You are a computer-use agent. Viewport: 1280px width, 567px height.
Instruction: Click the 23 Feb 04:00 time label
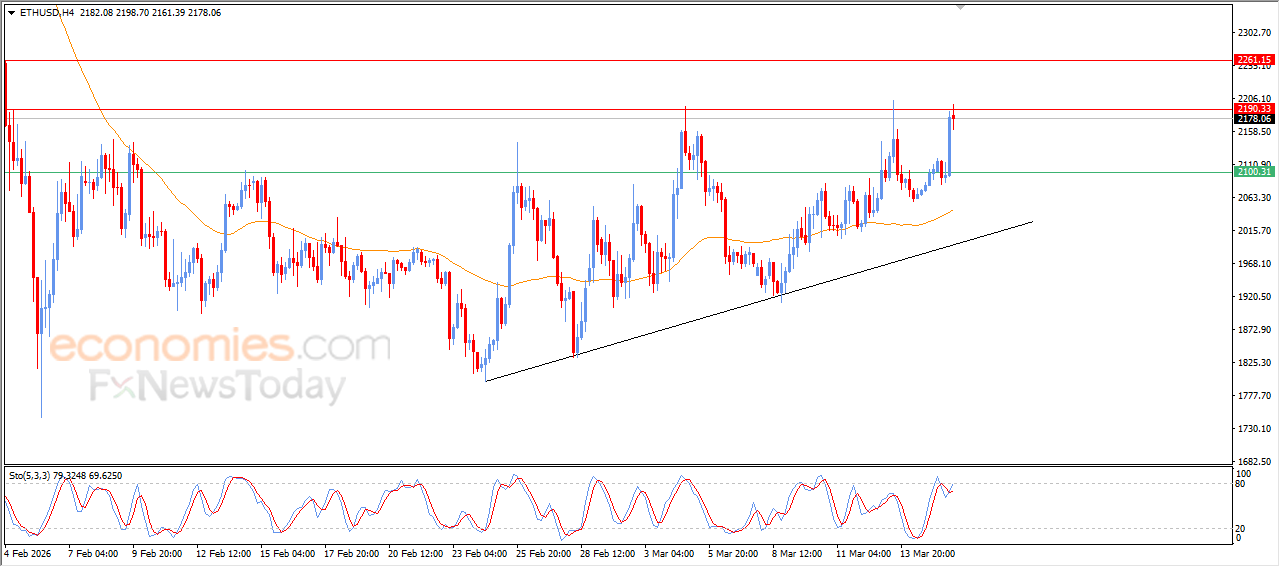pos(478,553)
